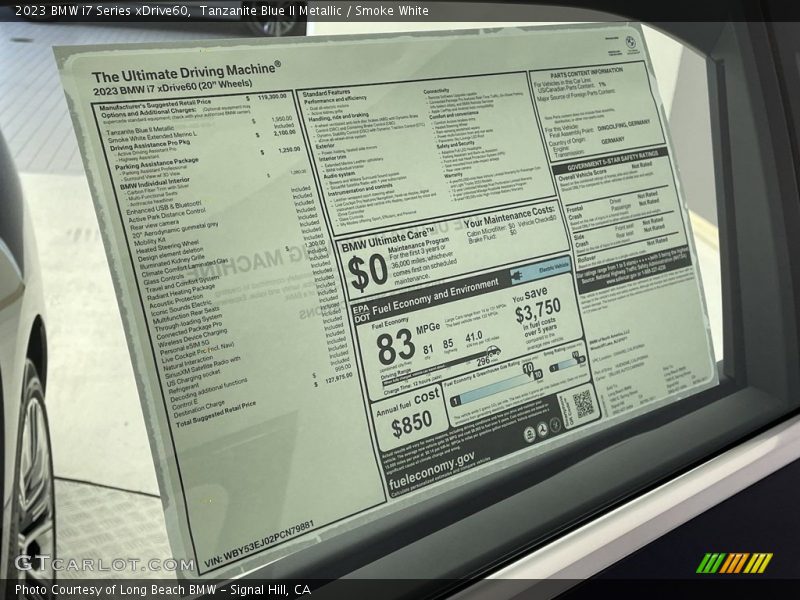
Task: Click the EPA DOT label box
Action: 360,312
